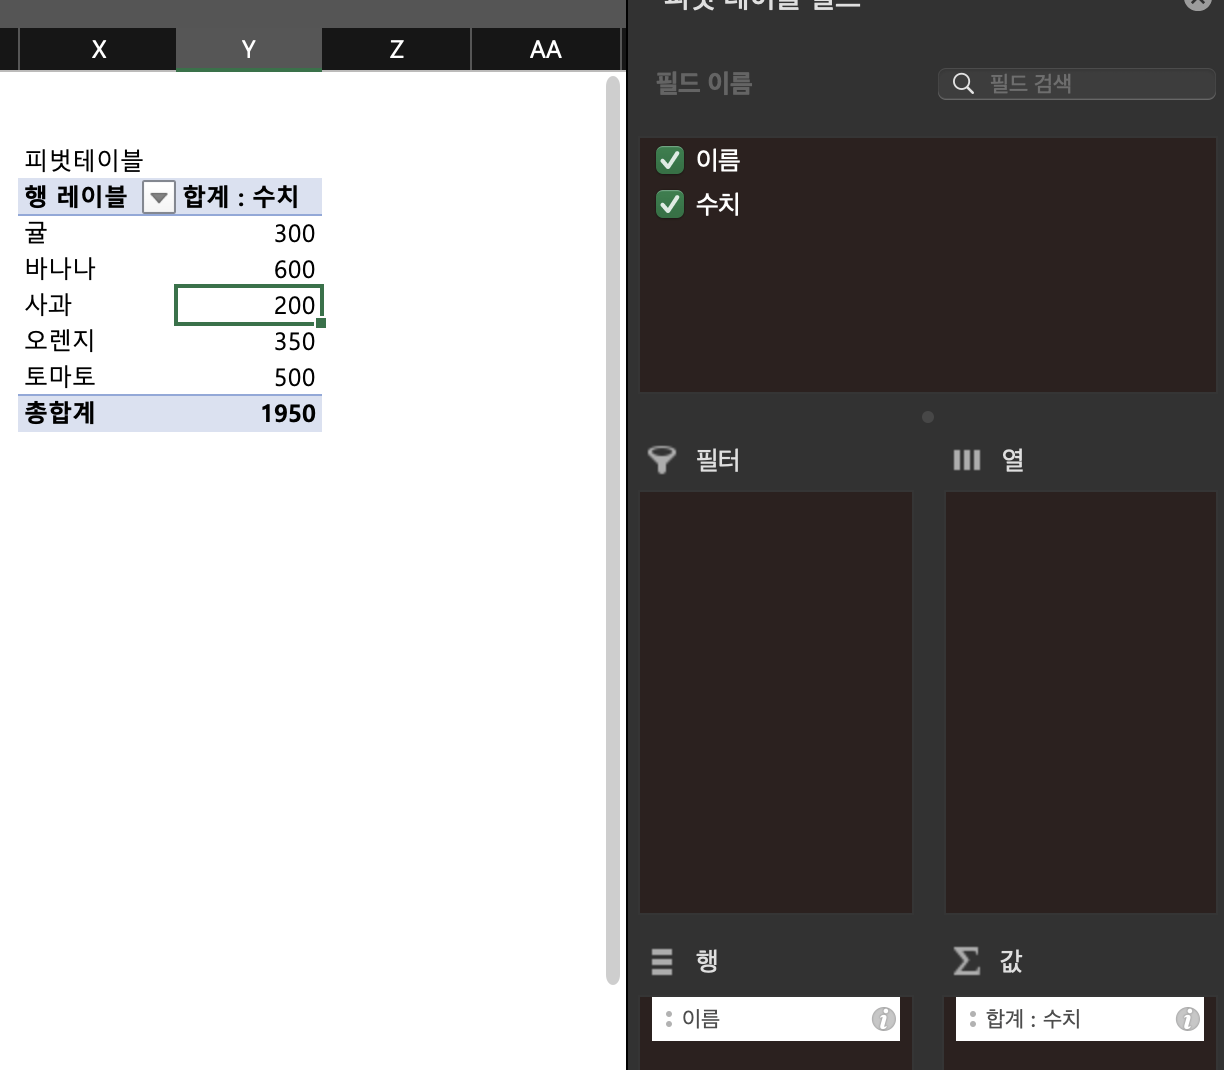The width and height of the screenshot is (1224, 1070).
Task: Click the 값 sigma icon
Action: pyautogui.click(x=967, y=961)
